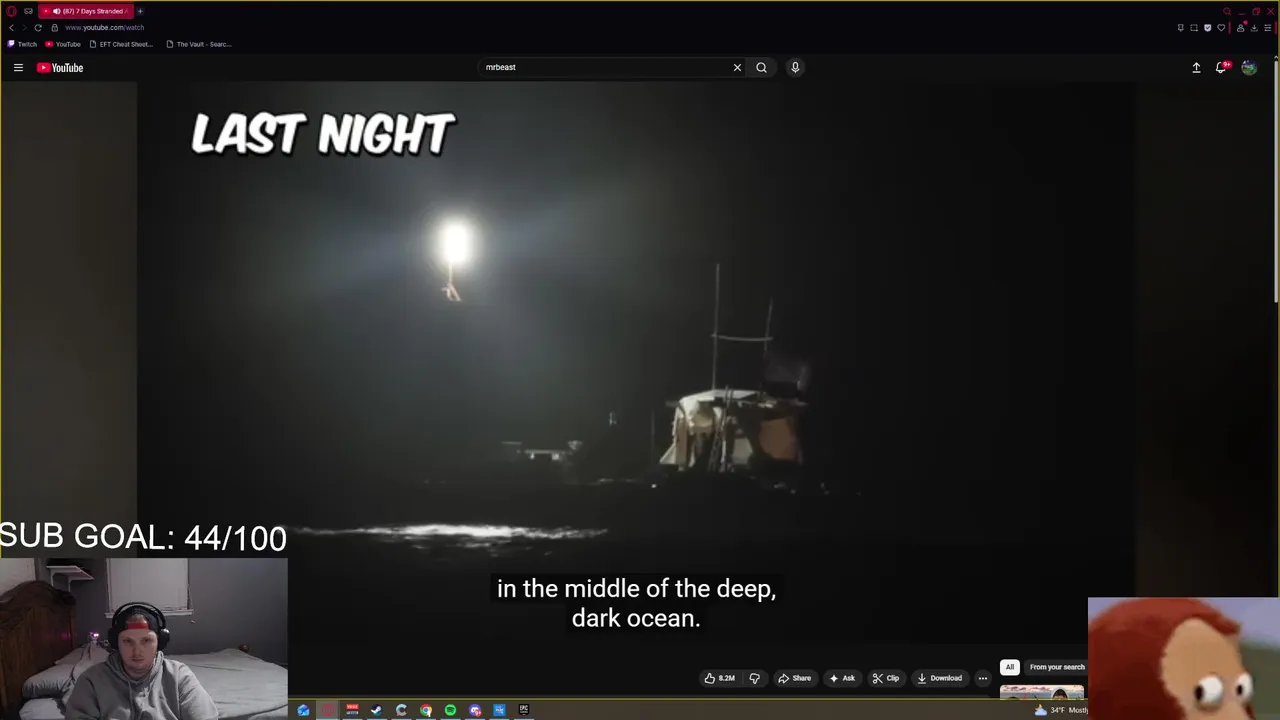This screenshot has height=720, width=1280.
Task: Open Epic Games Launcher from taskbar
Action: [x=523, y=710]
